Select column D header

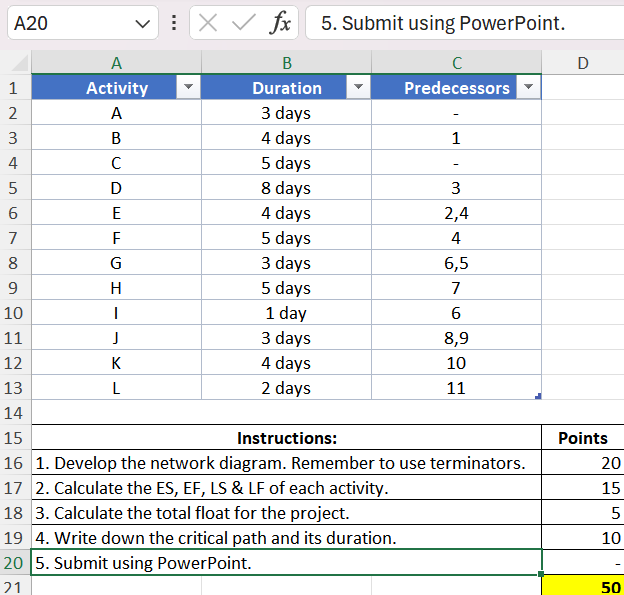click(x=583, y=63)
